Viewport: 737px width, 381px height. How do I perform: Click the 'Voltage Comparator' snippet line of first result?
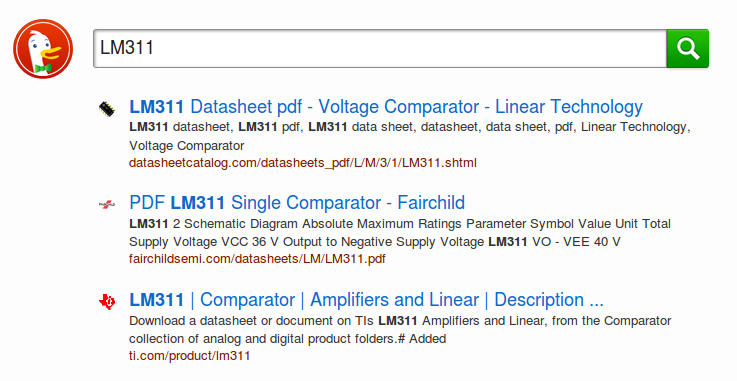[x=187, y=146]
